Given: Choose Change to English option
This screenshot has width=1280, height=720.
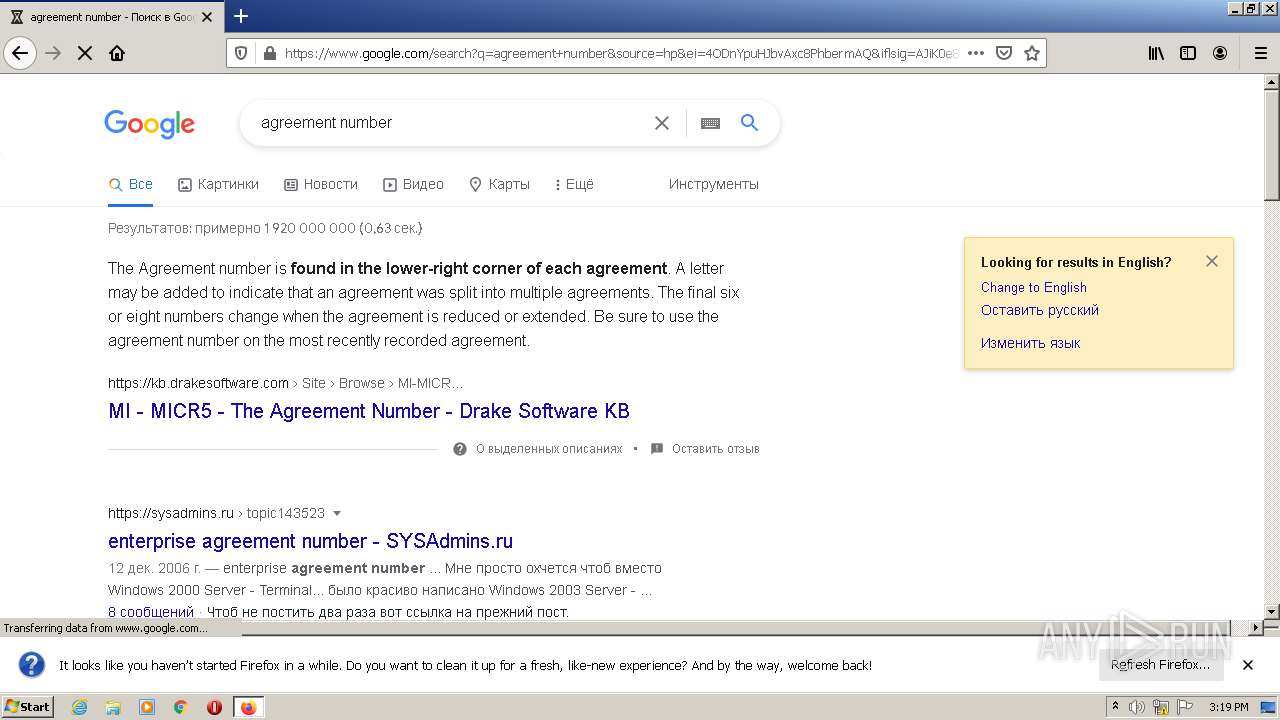Looking at the screenshot, I should point(1034,287).
